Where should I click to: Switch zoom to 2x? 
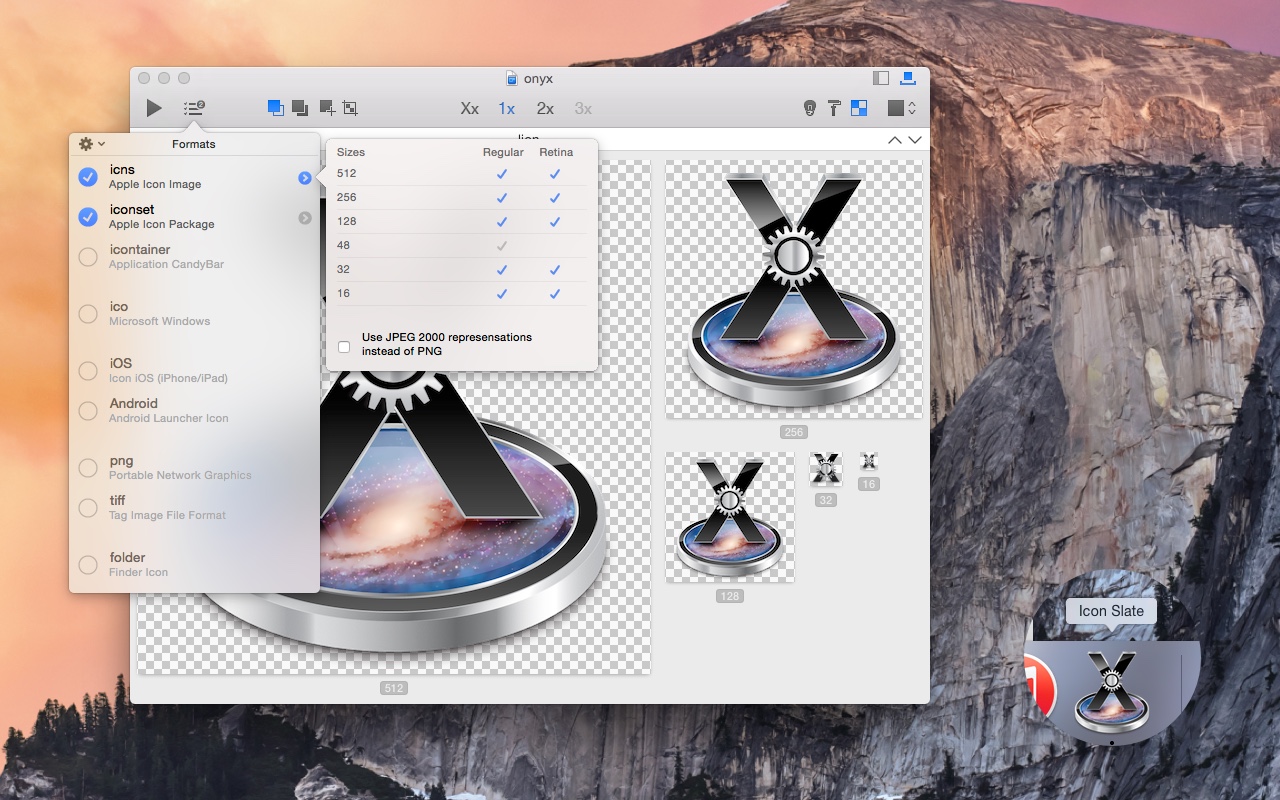click(x=543, y=108)
